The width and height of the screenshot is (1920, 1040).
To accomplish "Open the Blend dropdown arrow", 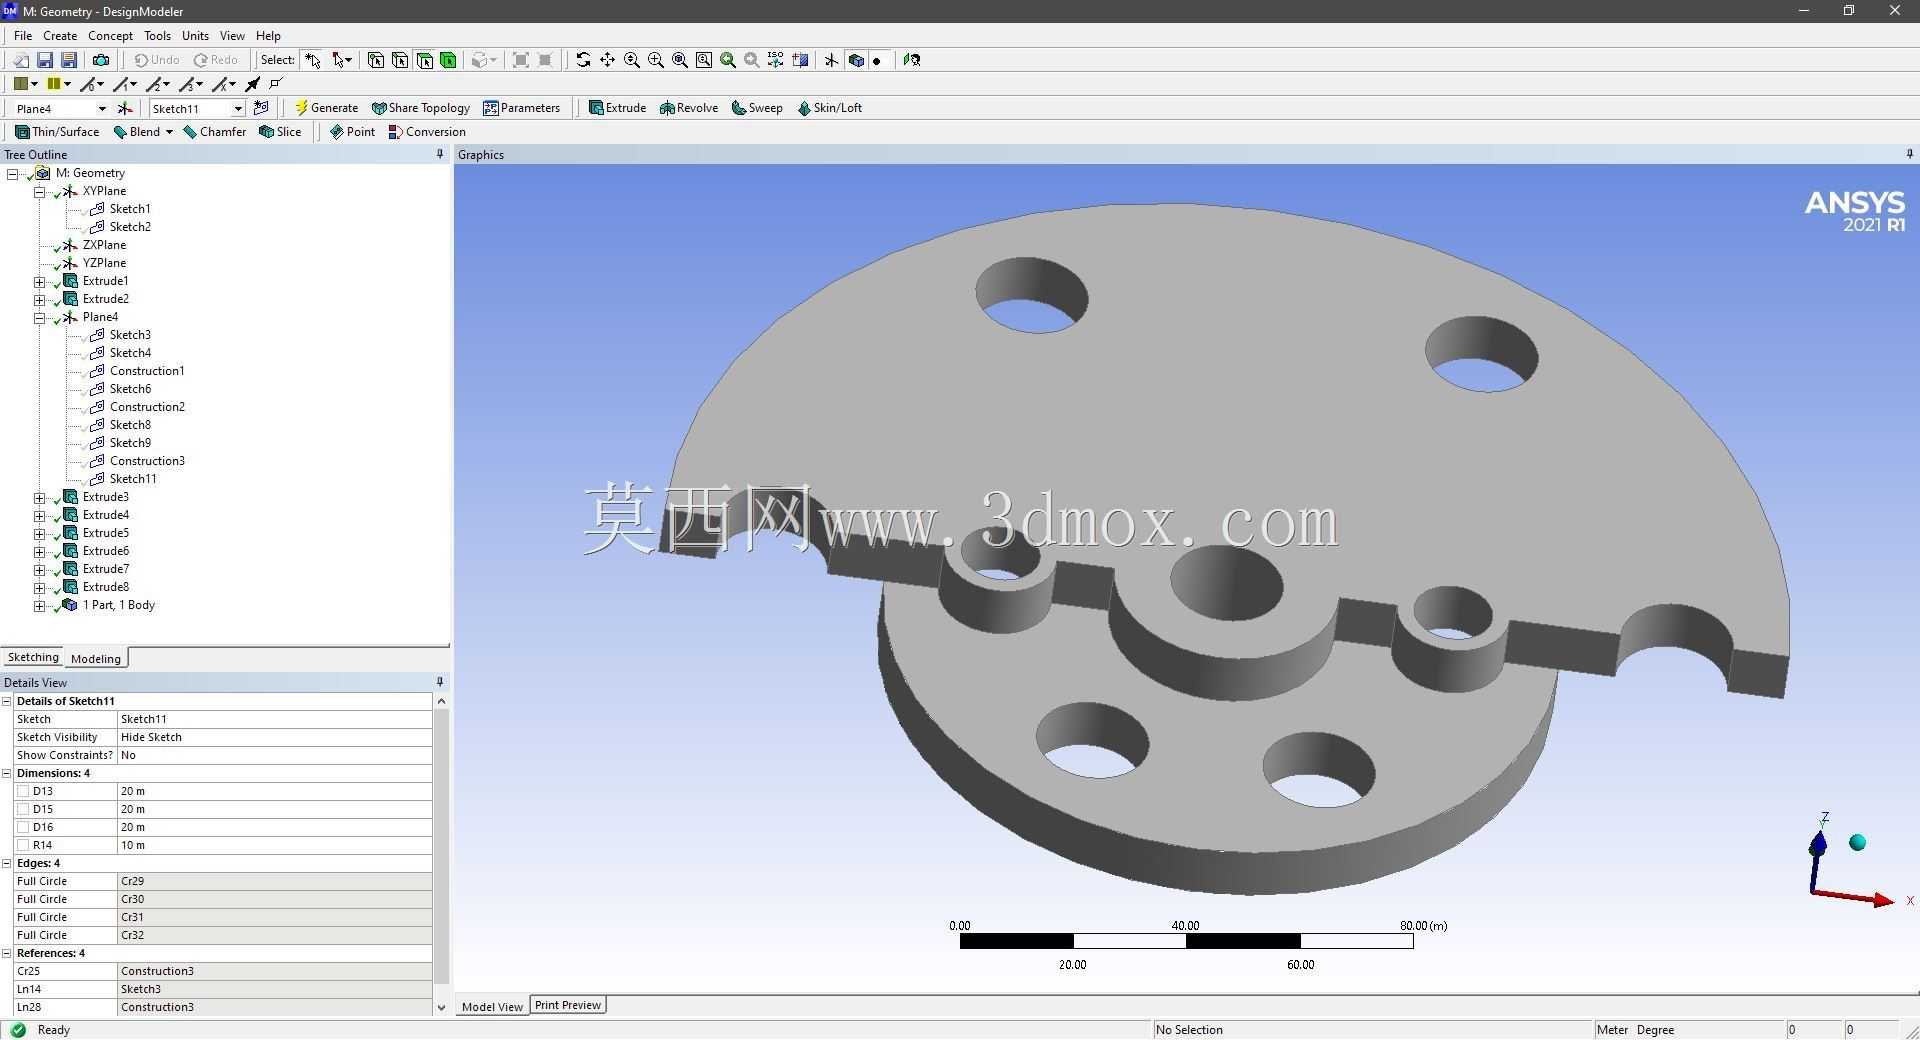I will pyautogui.click(x=169, y=132).
